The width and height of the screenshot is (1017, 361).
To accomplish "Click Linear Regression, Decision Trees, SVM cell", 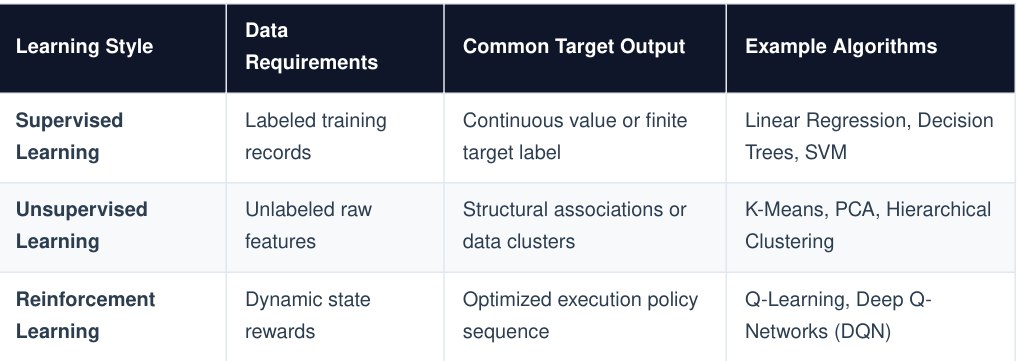I will tap(871, 137).
